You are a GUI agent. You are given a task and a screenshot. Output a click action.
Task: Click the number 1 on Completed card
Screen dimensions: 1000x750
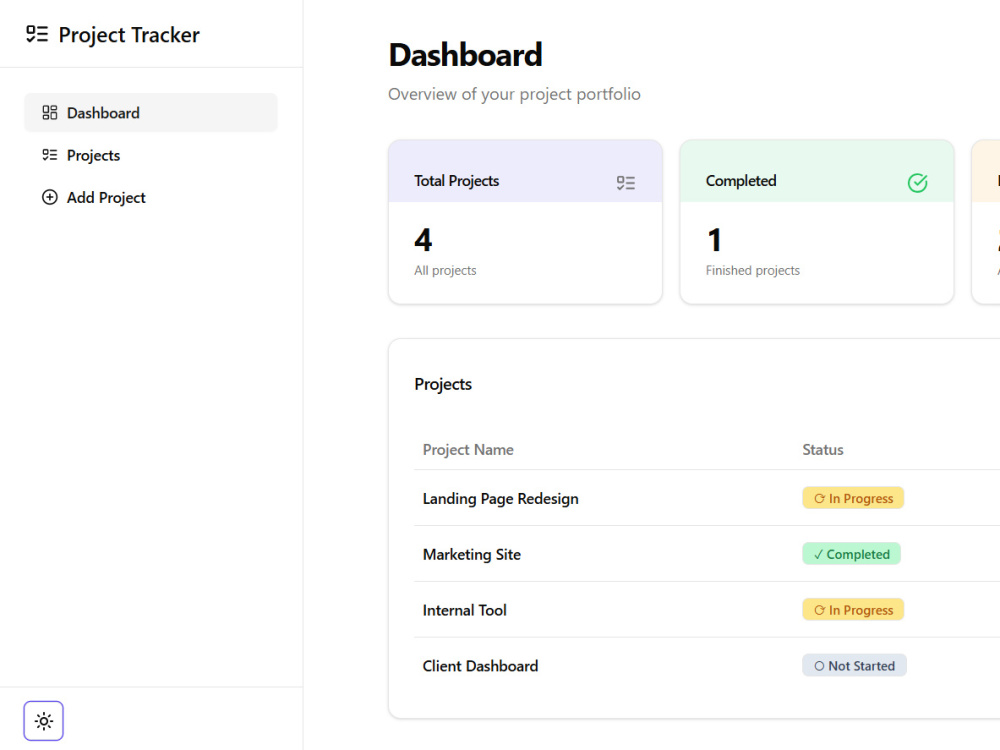coord(714,240)
